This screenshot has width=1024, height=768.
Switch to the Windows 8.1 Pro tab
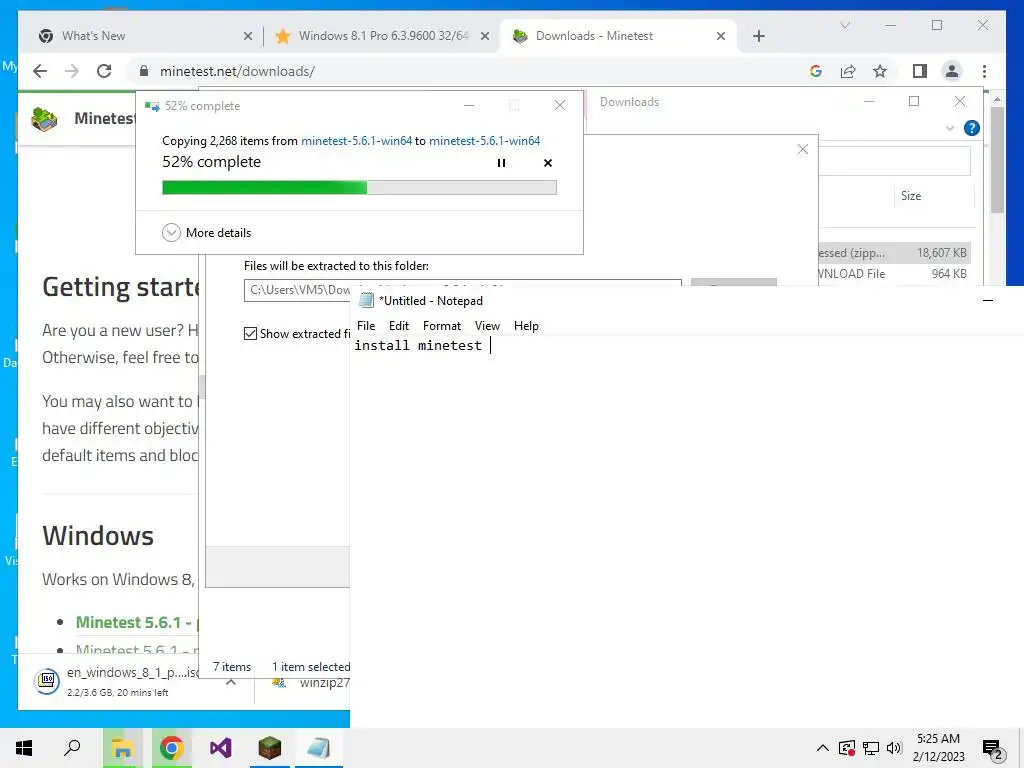[383, 36]
